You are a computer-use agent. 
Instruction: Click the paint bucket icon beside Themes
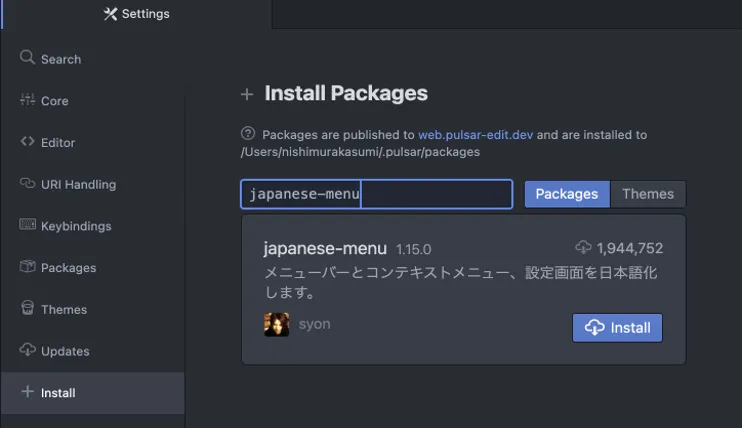click(x=27, y=308)
